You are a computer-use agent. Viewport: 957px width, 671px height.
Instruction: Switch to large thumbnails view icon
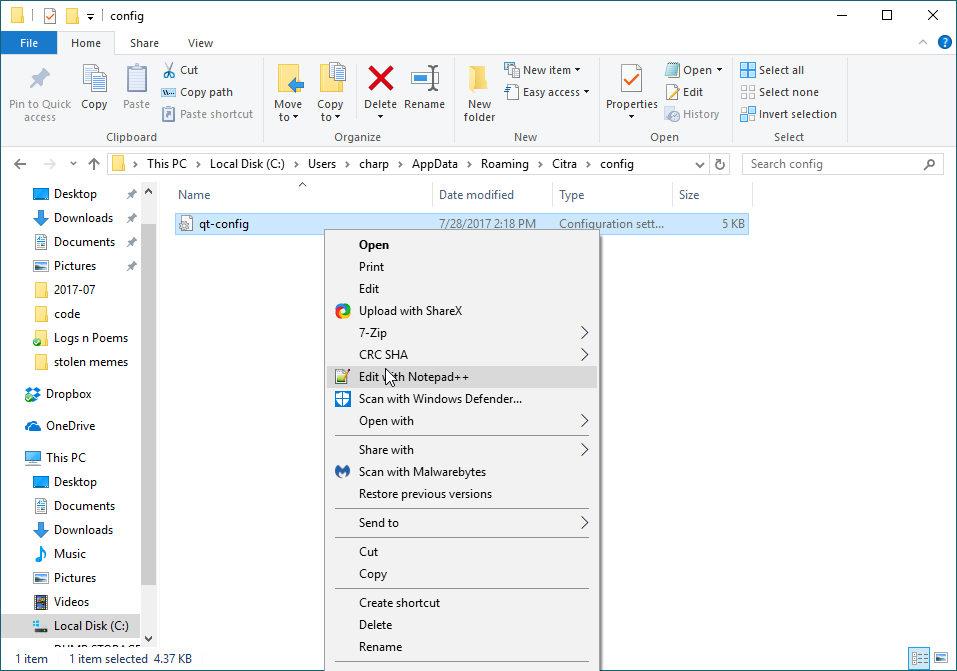tap(940, 658)
